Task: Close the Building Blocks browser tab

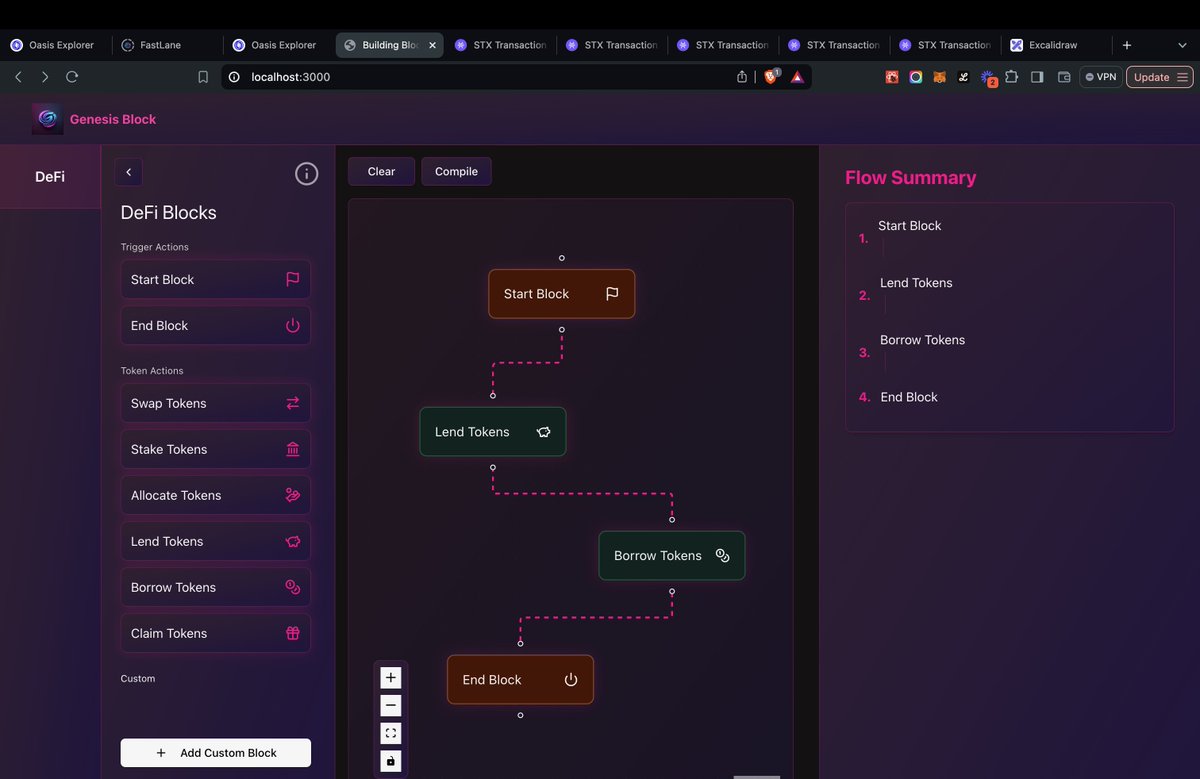Action: click(x=432, y=45)
